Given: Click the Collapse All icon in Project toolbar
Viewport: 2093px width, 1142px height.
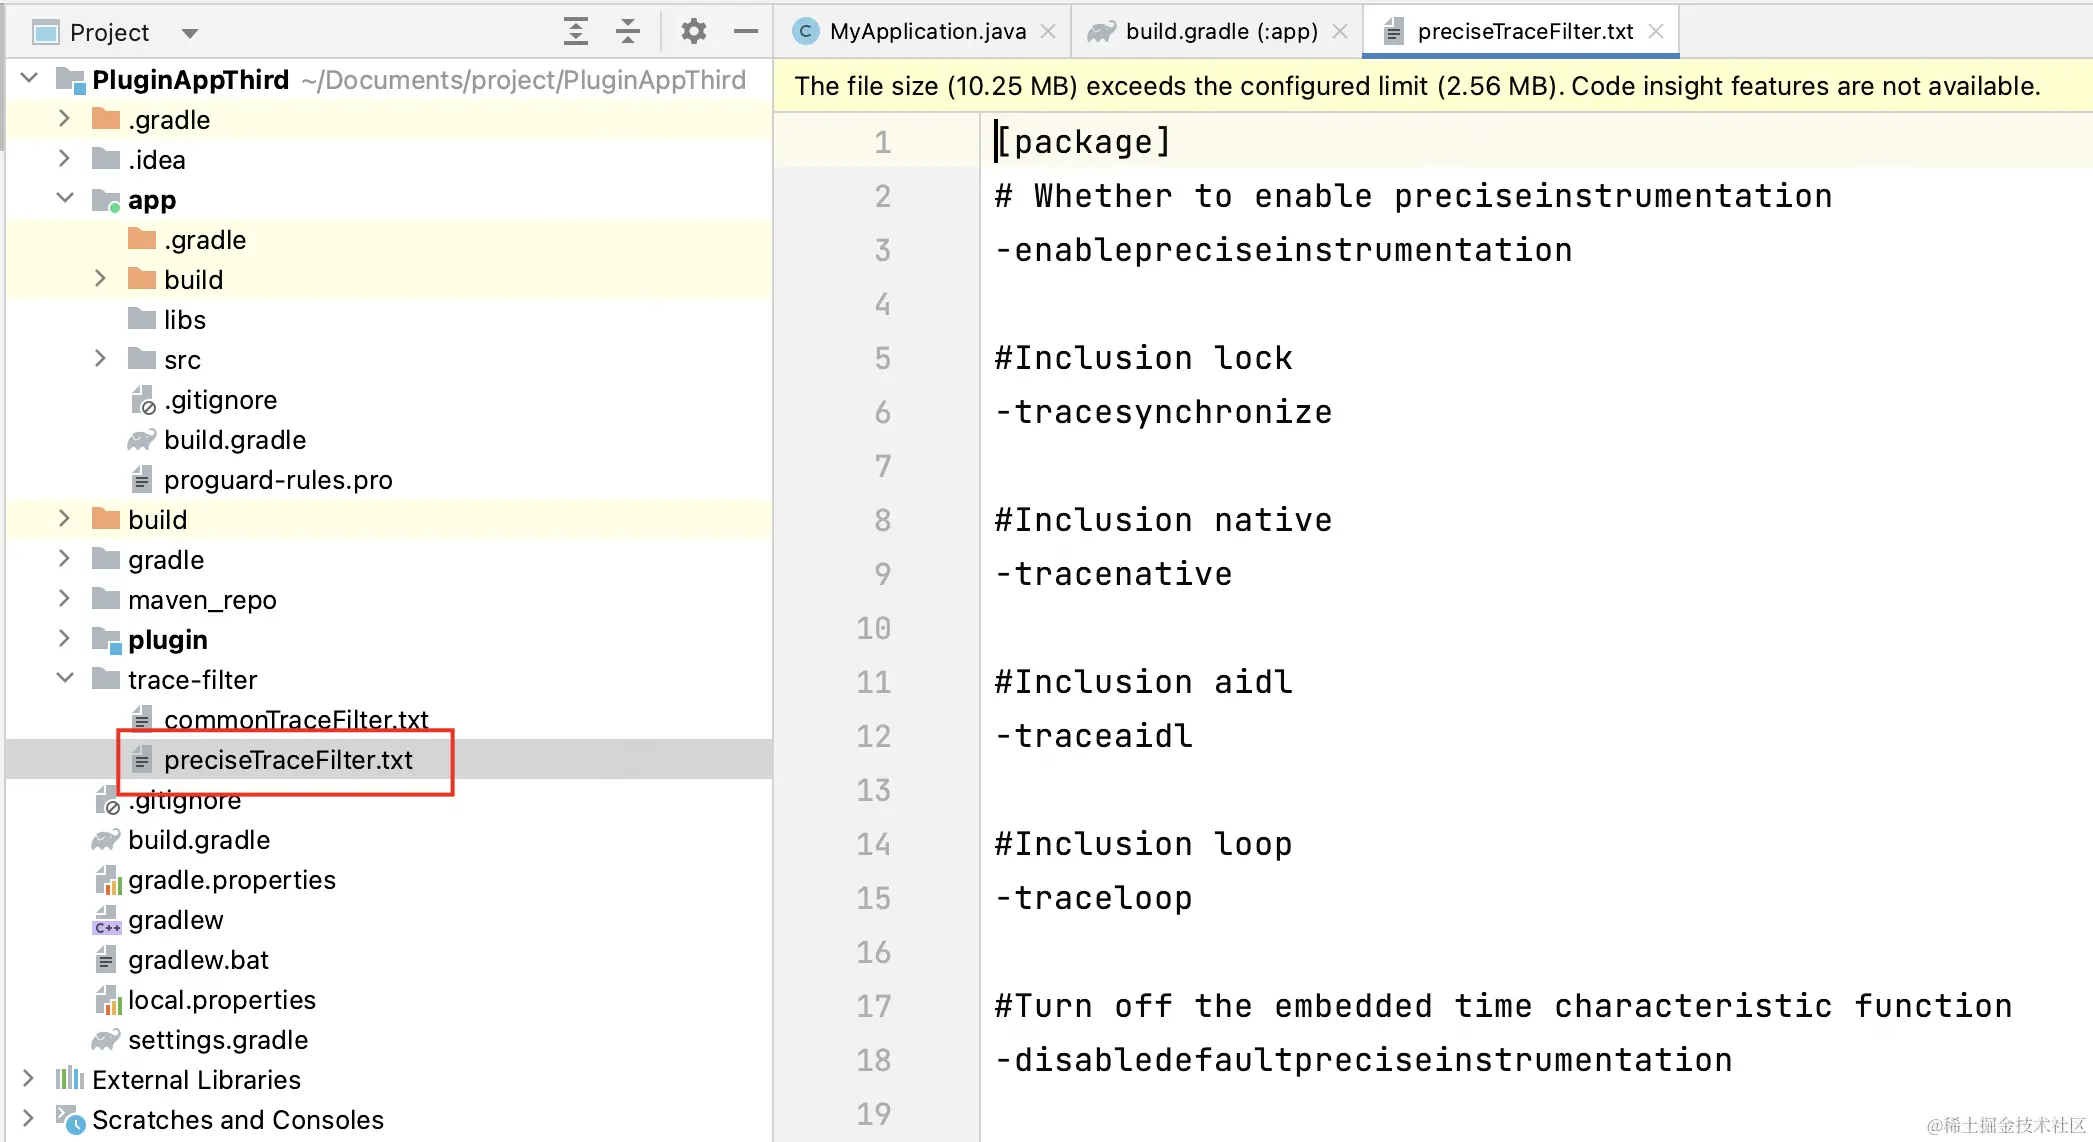Looking at the screenshot, I should tap(627, 32).
